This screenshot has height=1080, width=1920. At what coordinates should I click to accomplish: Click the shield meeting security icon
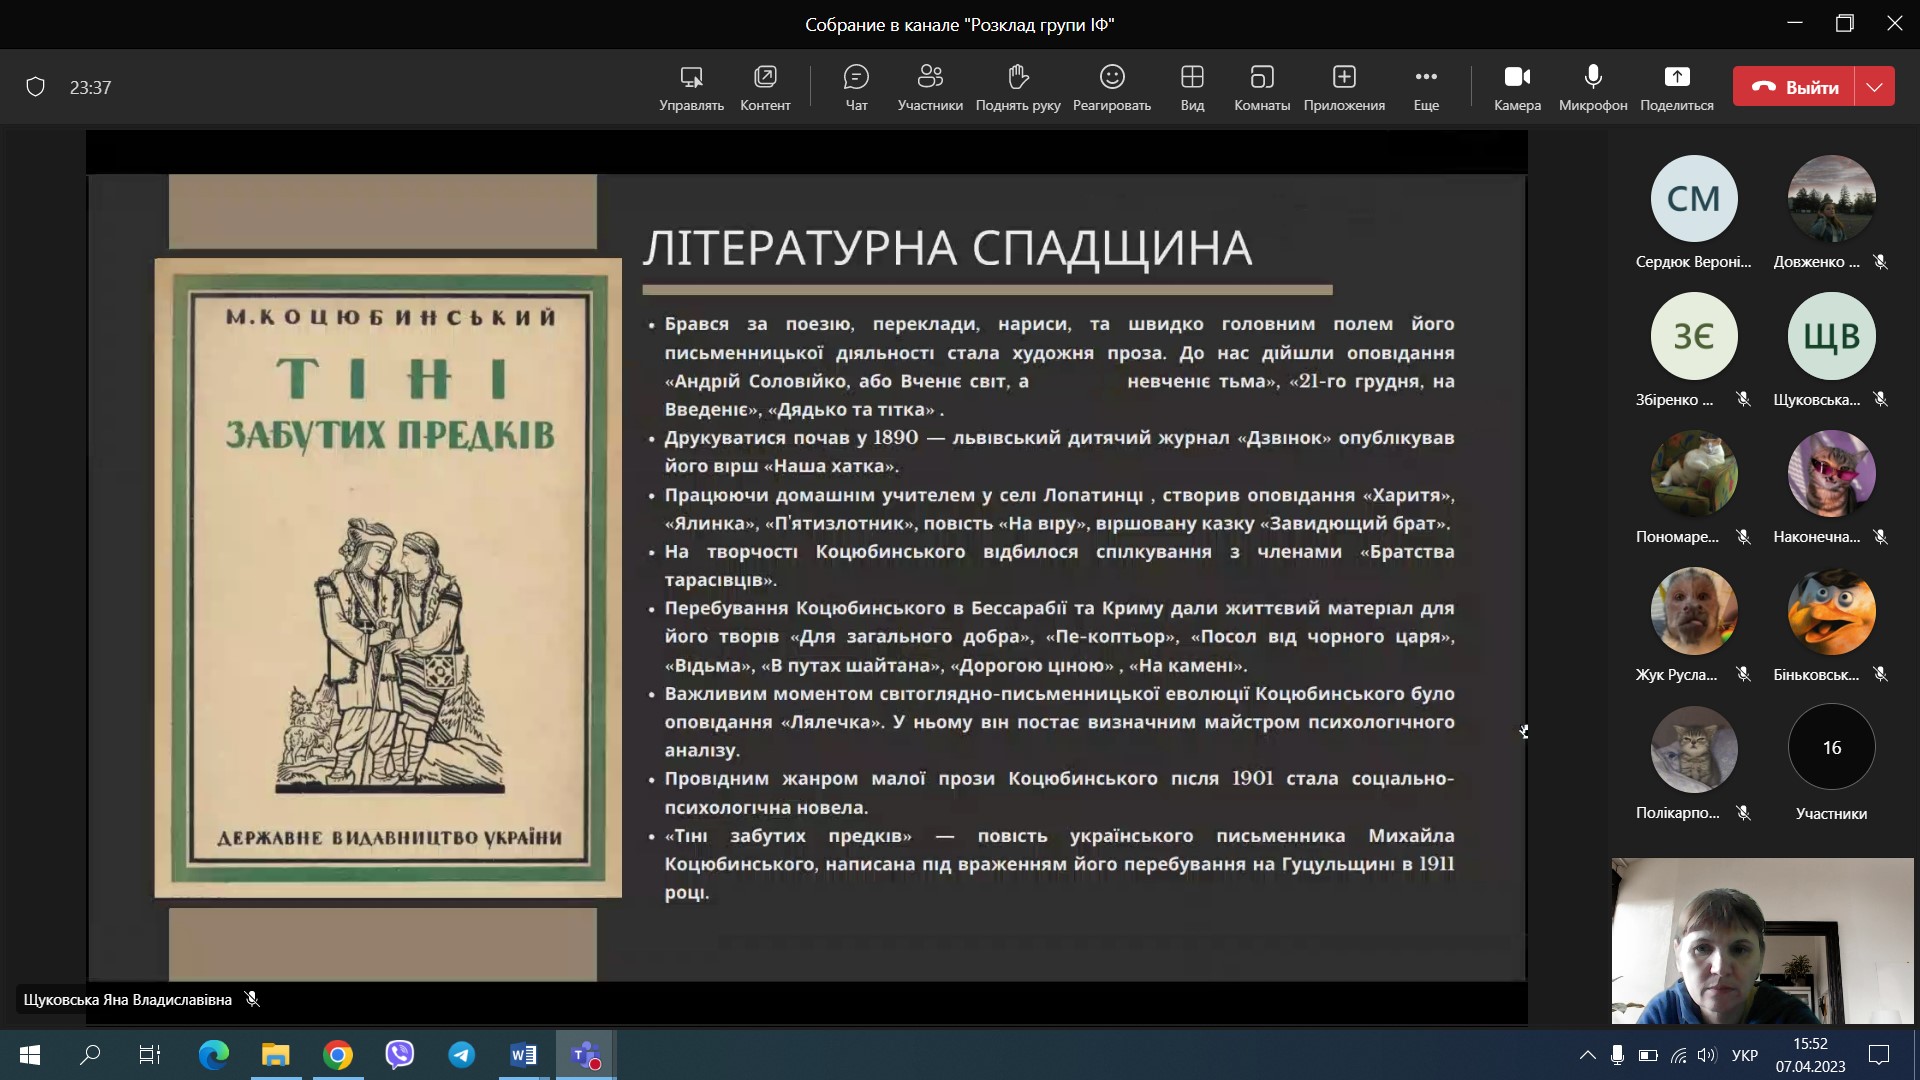coord(36,87)
